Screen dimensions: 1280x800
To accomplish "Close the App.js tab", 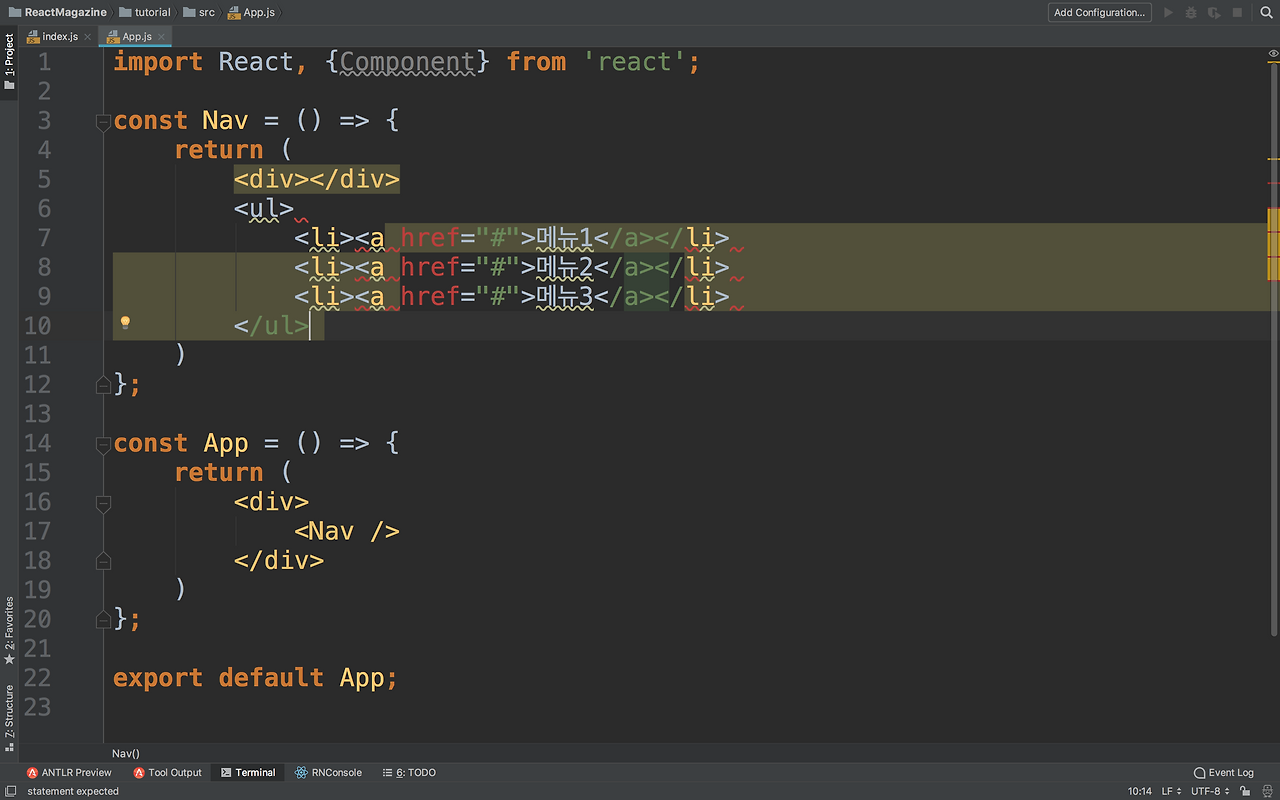I will point(162,37).
